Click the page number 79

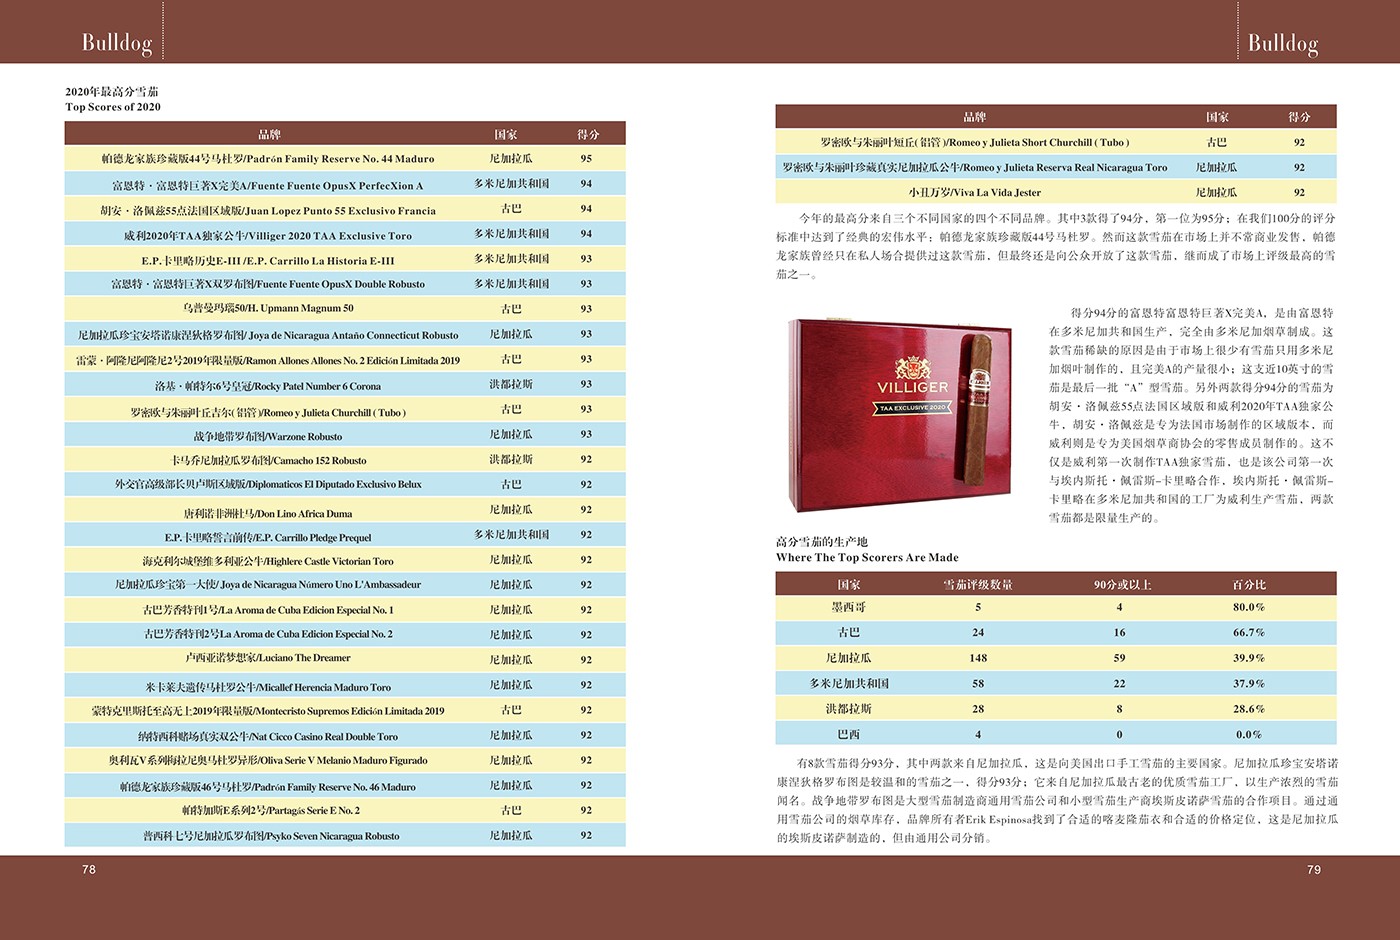coord(1313,869)
